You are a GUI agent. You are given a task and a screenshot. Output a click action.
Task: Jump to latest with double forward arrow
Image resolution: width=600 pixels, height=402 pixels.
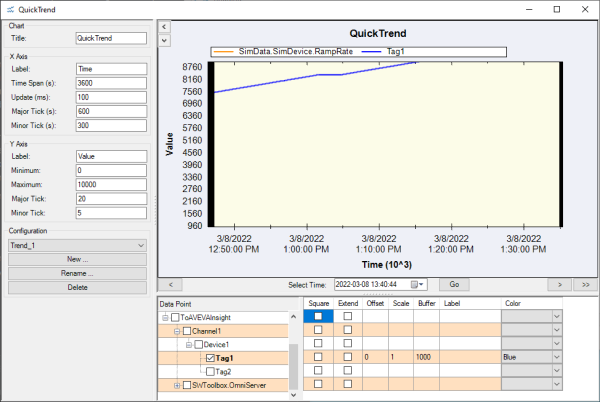[x=583, y=285]
